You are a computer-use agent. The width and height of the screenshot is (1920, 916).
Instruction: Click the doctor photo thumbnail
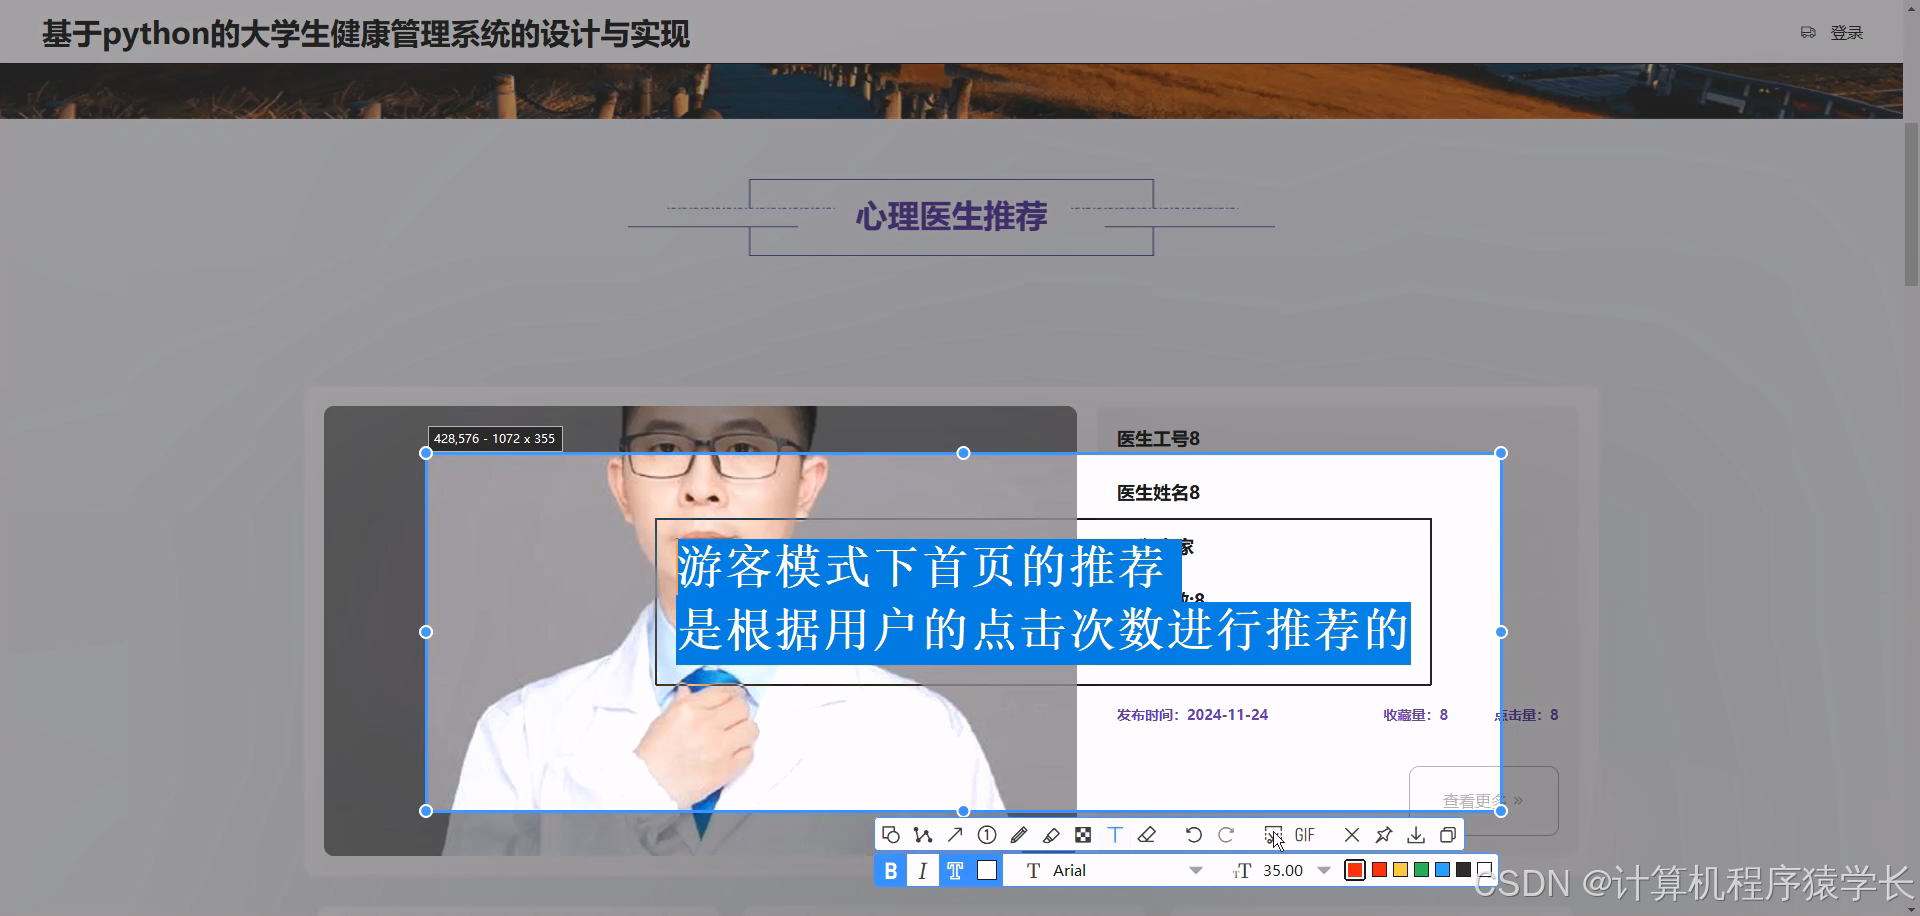(700, 630)
